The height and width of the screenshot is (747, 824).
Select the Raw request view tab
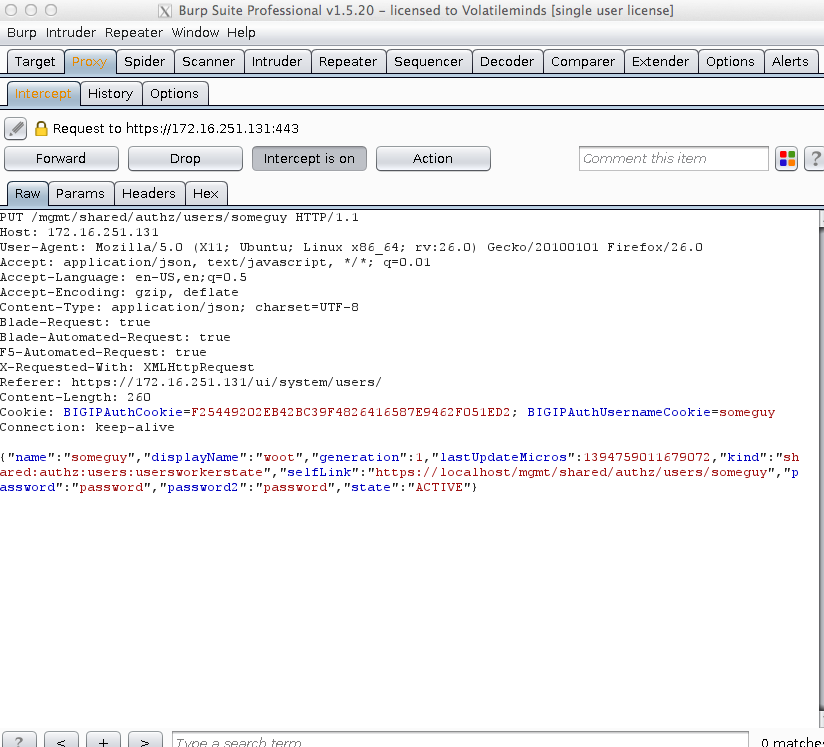[x=27, y=193]
